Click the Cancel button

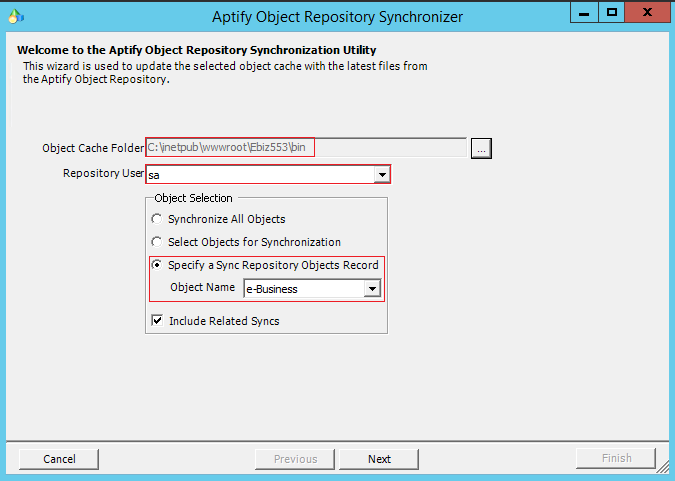pyautogui.click(x=59, y=459)
